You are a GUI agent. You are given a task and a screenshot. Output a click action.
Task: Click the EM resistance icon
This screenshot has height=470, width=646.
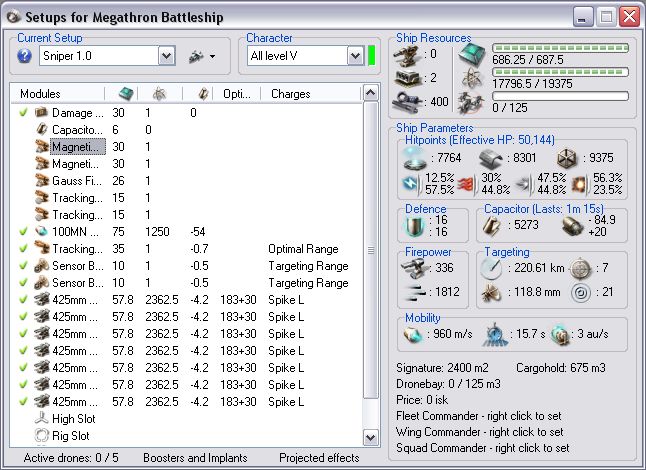[410, 183]
